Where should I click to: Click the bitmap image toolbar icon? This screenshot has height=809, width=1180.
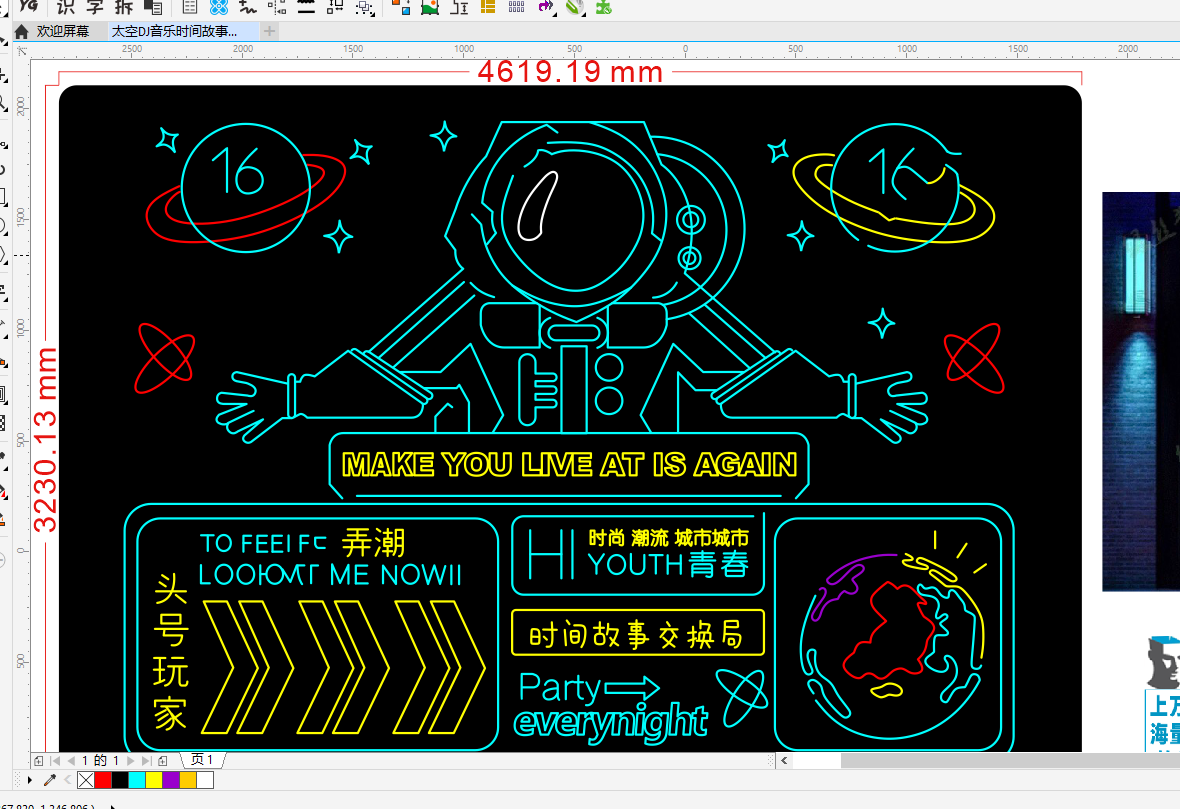[x=430, y=9]
